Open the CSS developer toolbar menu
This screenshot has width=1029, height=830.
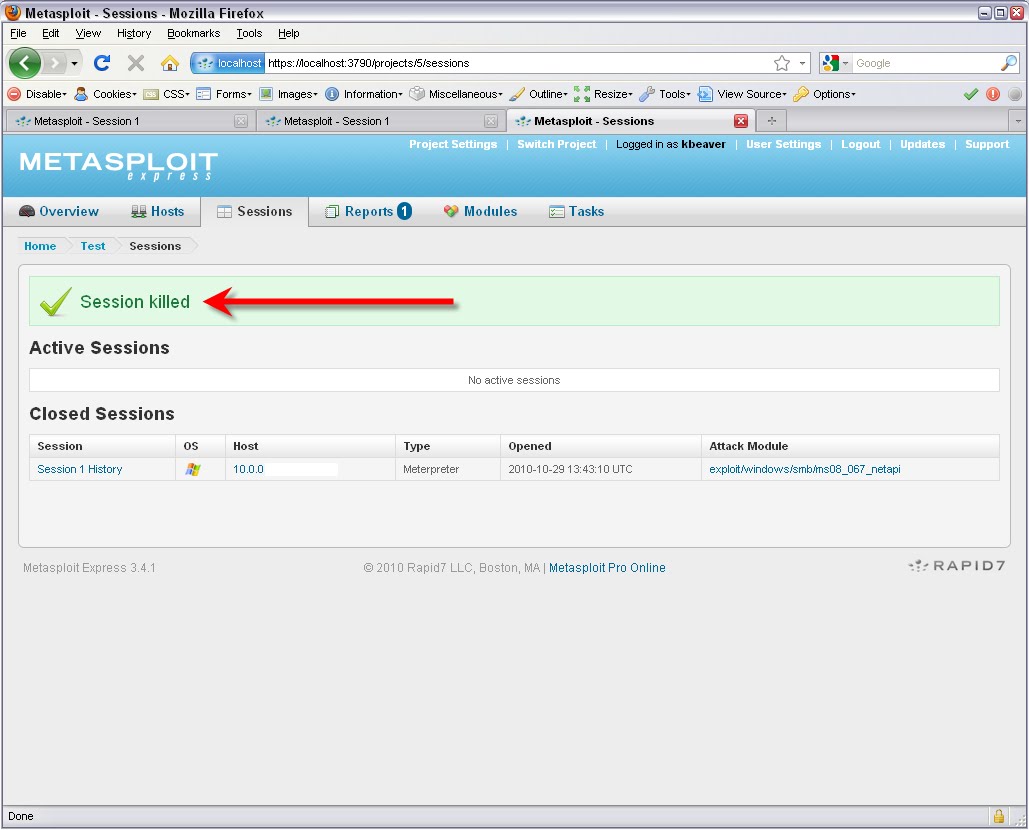pos(167,94)
